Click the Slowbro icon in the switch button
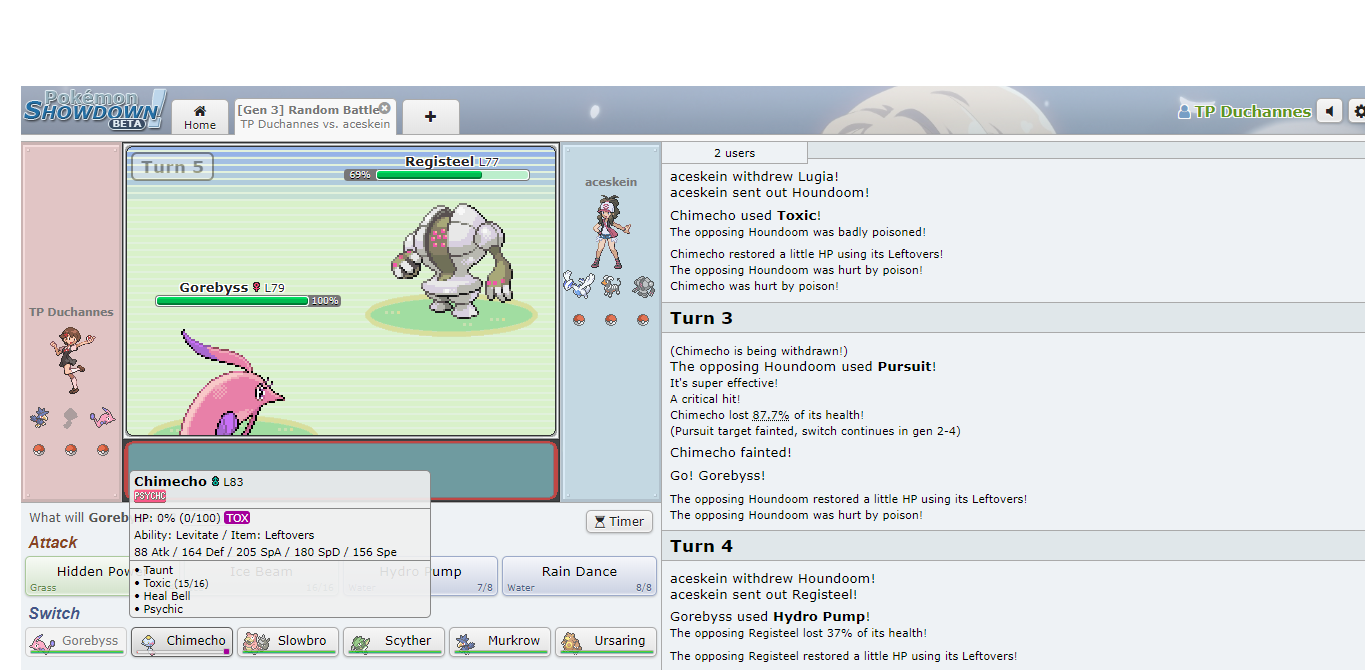 click(x=257, y=641)
